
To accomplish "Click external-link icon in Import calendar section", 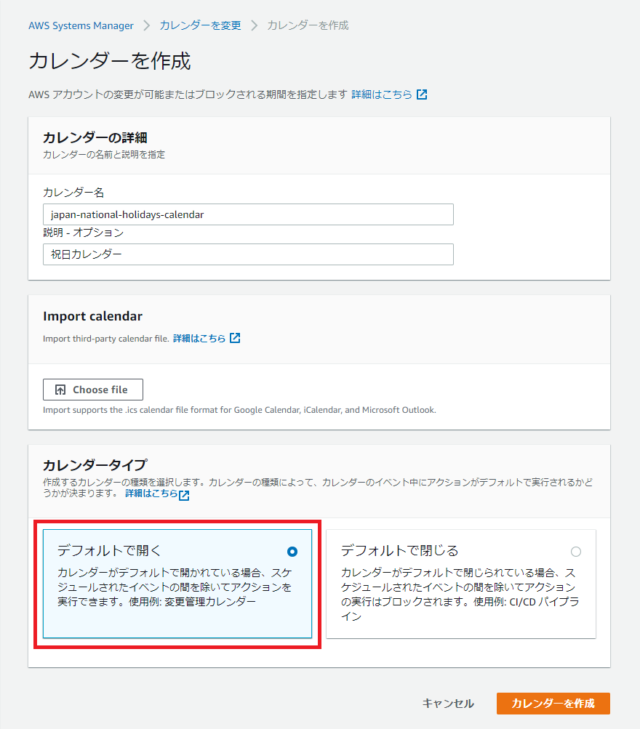I will (235, 338).
